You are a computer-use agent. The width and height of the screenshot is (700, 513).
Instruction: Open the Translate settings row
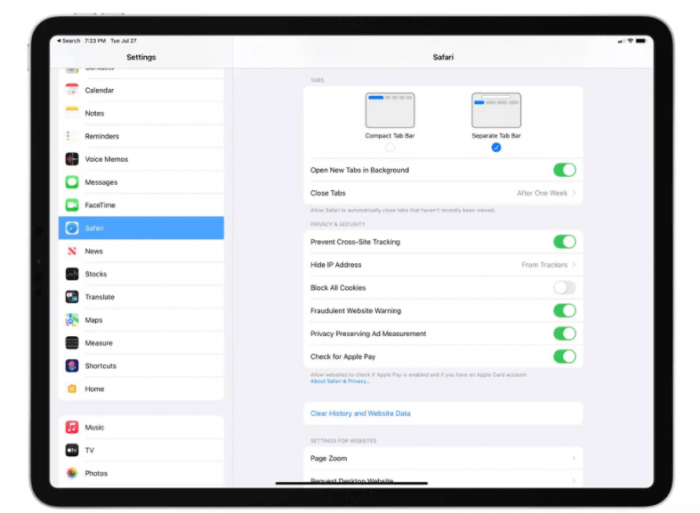coord(141,297)
